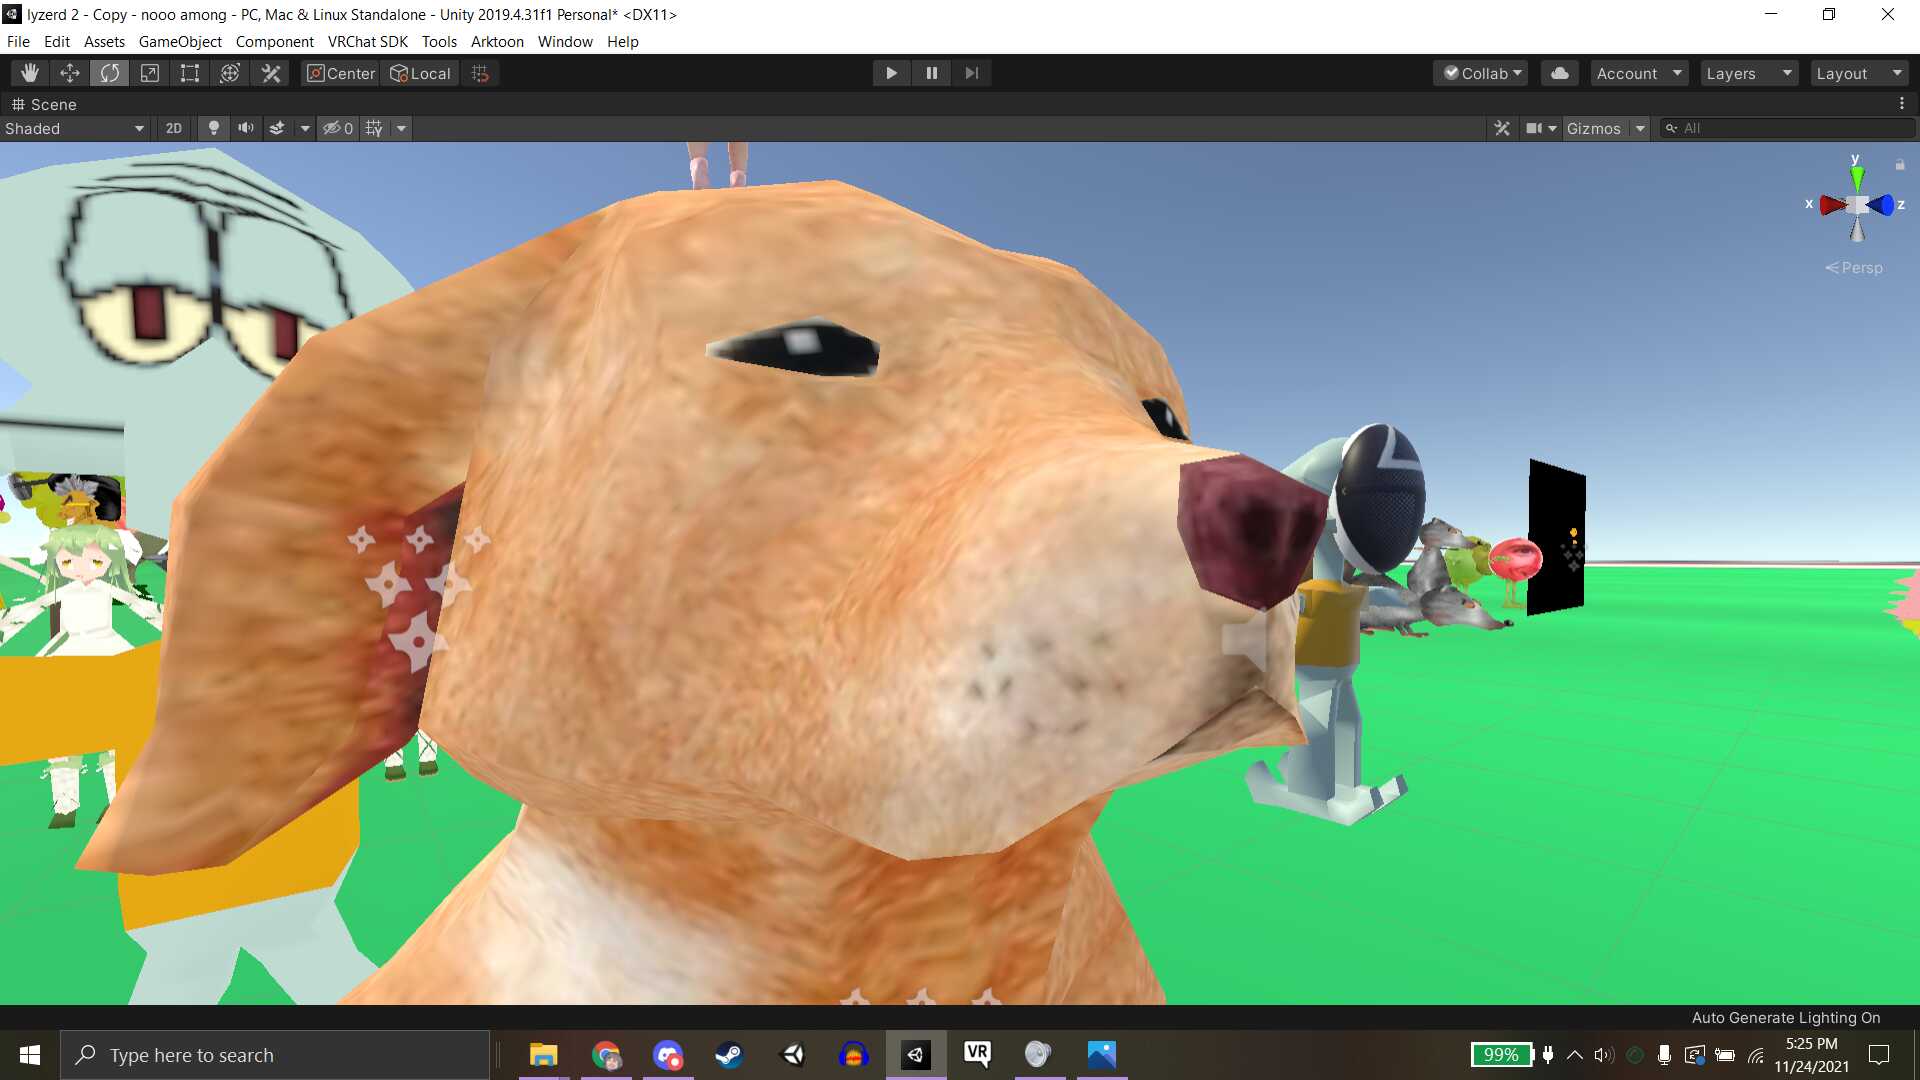The image size is (1920, 1080).
Task: Toggle Center pivot mode button
Action: point(341,73)
